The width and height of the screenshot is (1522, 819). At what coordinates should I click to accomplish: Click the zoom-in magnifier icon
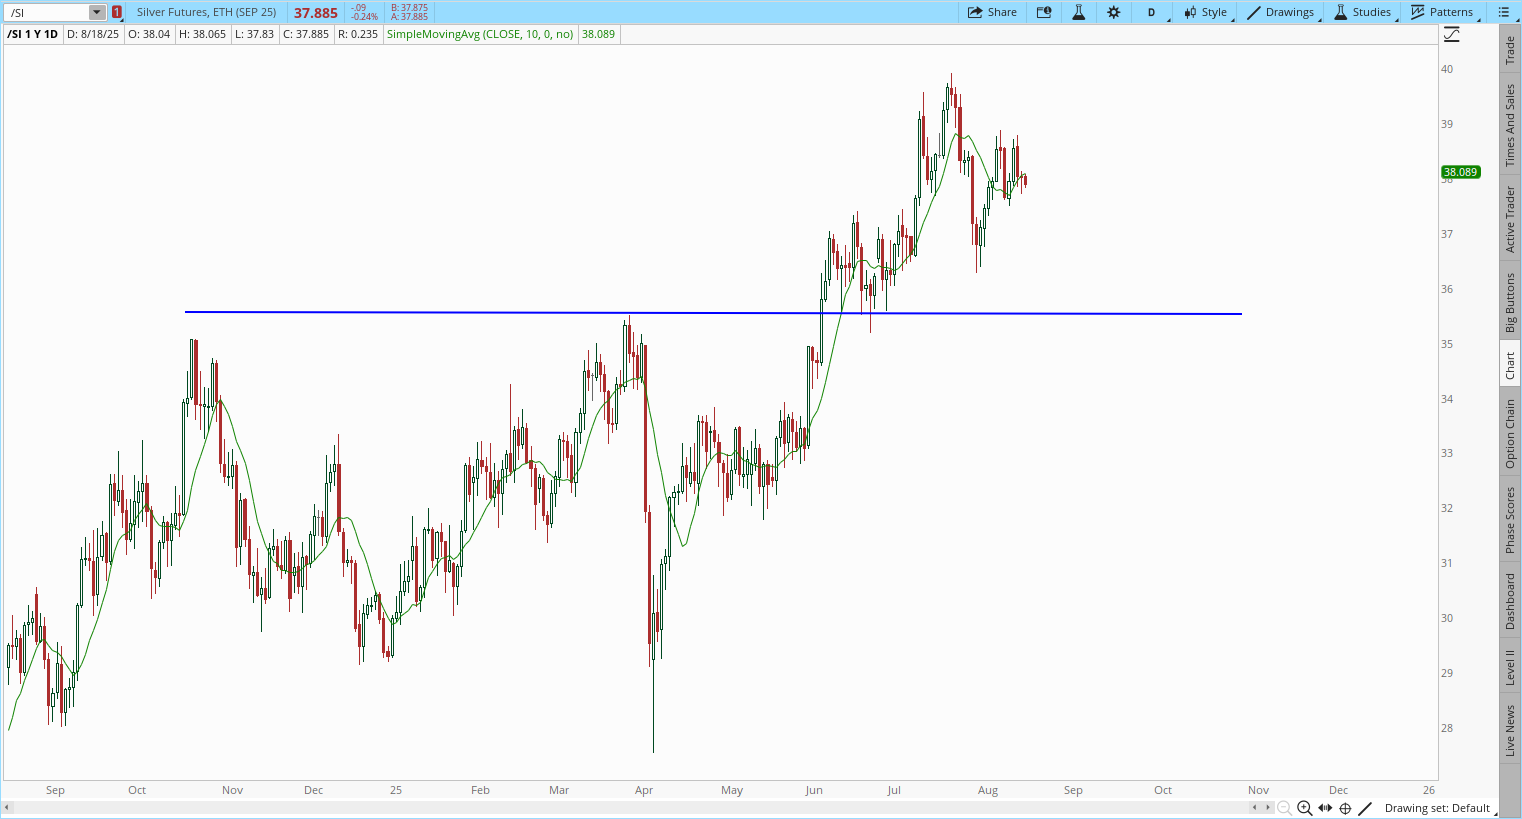click(x=1304, y=808)
